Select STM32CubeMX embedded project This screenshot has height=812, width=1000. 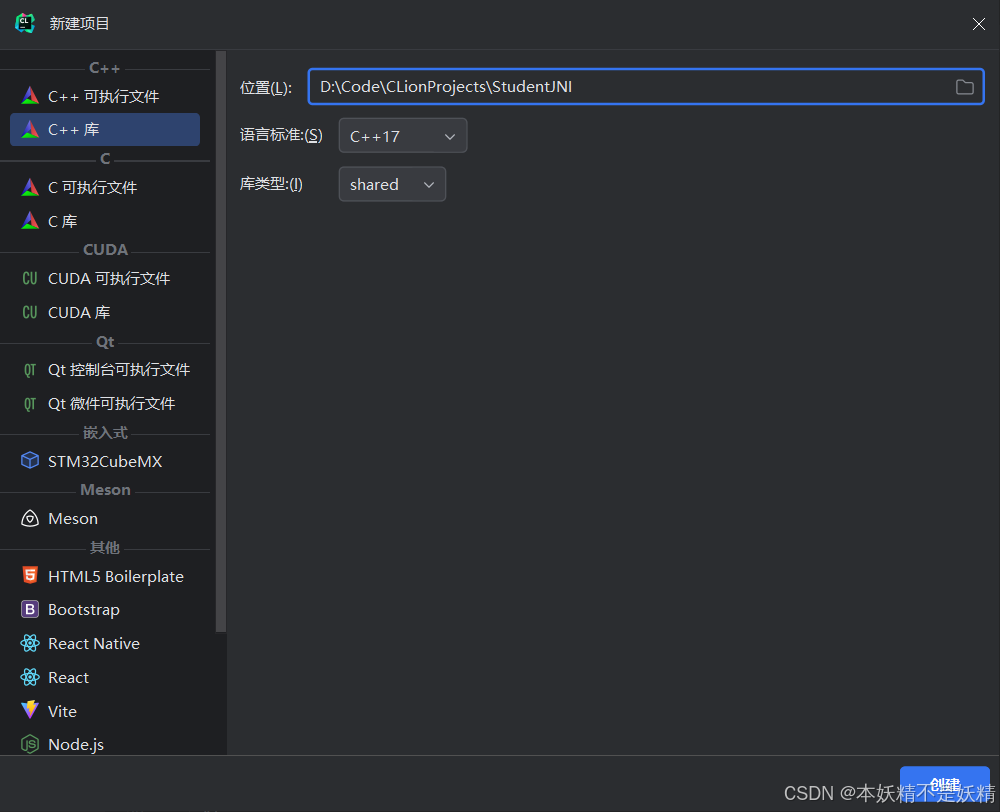click(x=105, y=461)
